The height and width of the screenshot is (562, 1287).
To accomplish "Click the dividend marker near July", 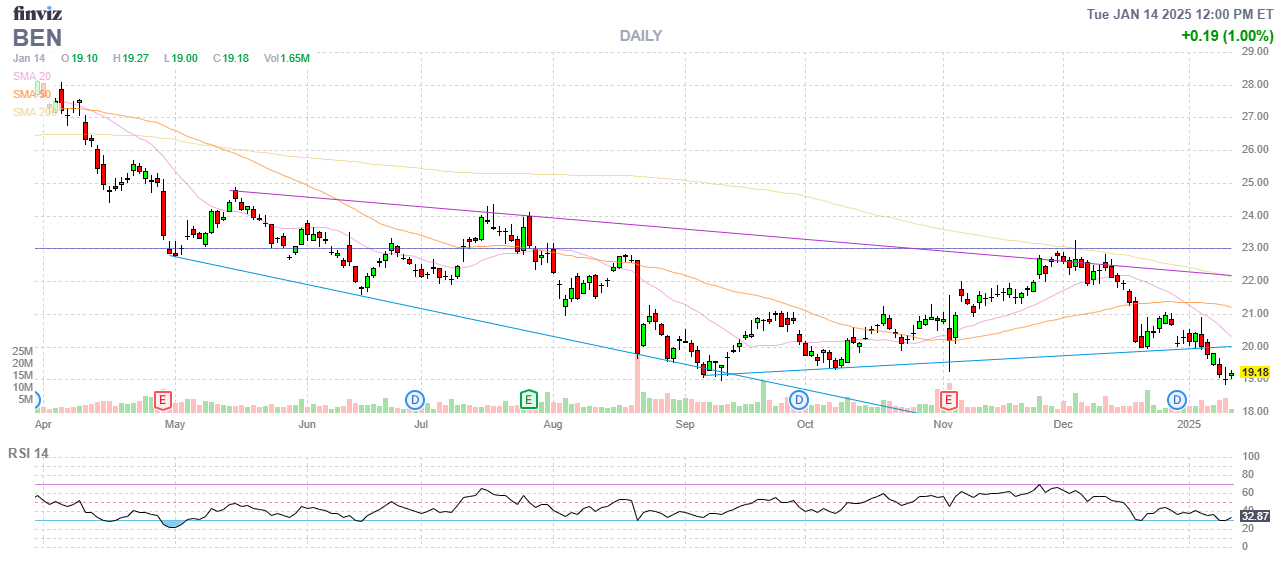I will (x=414, y=400).
